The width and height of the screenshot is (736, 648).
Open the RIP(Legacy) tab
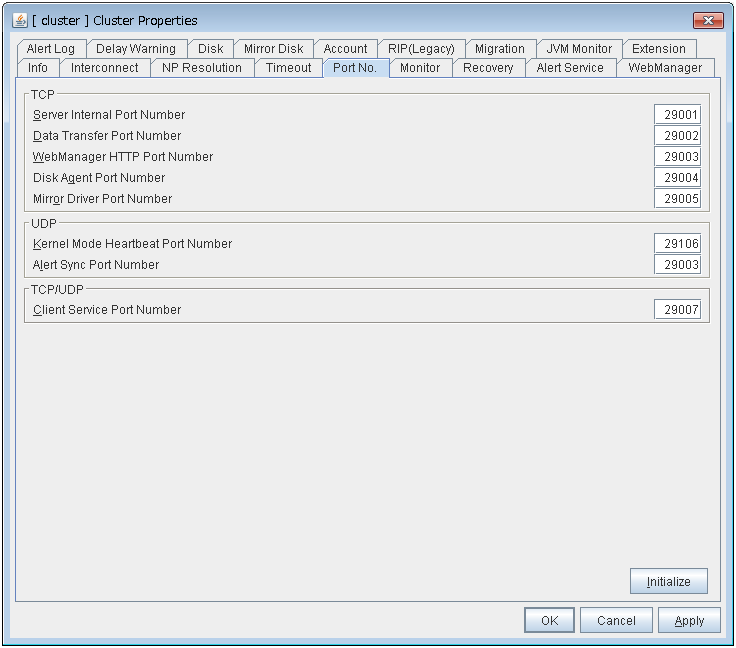422,49
